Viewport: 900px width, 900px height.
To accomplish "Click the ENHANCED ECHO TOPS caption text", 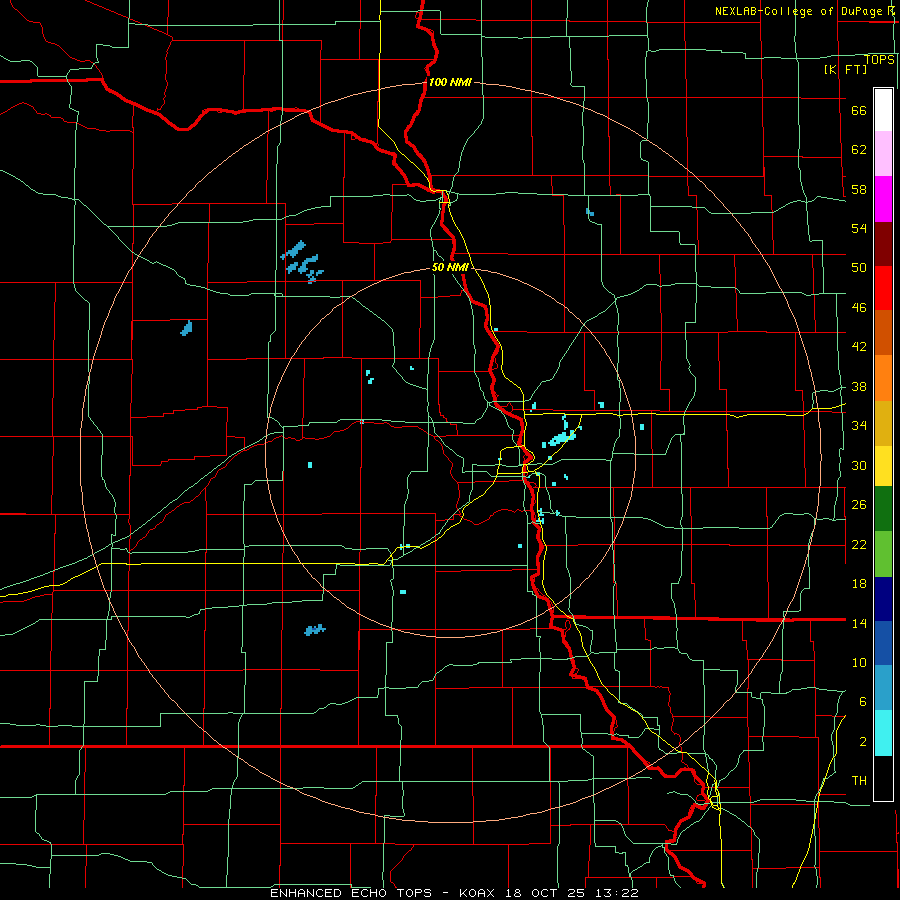I will 351,893.
